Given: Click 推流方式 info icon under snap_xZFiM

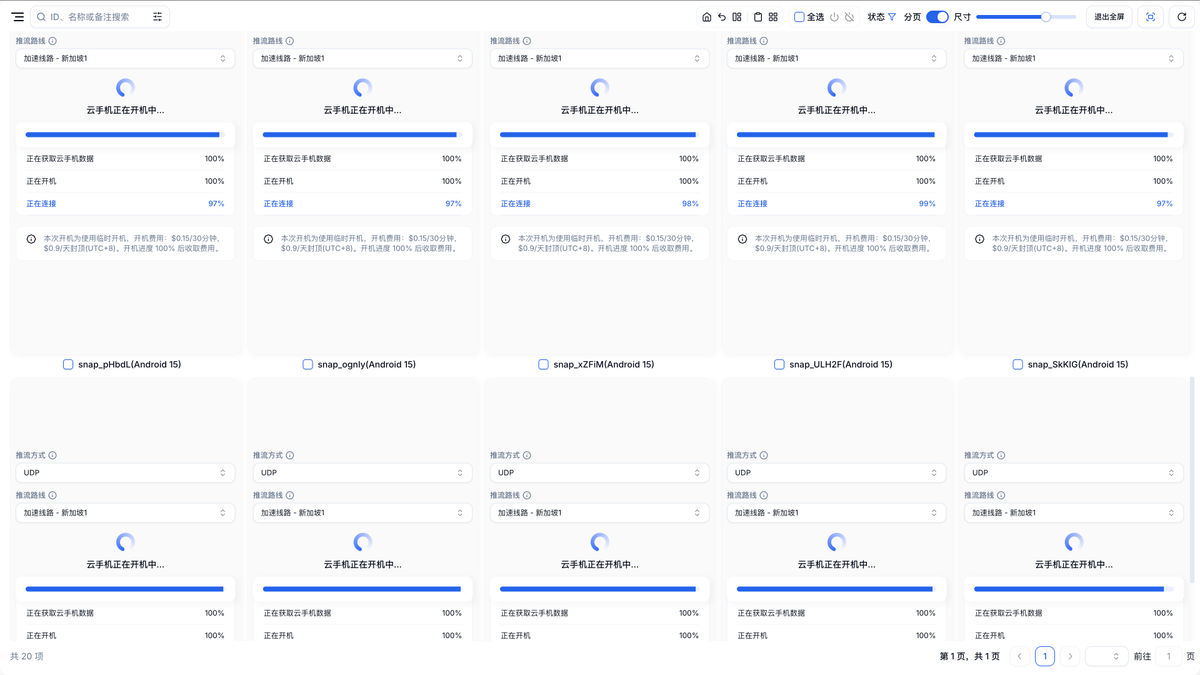Looking at the screenshot, I should pos(527,455).
